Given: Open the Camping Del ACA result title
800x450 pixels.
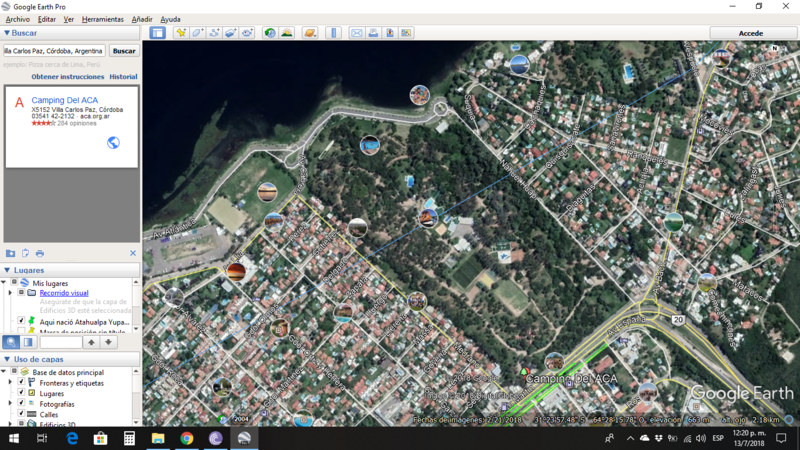Looking at the screenshot, I should [65, 100].
